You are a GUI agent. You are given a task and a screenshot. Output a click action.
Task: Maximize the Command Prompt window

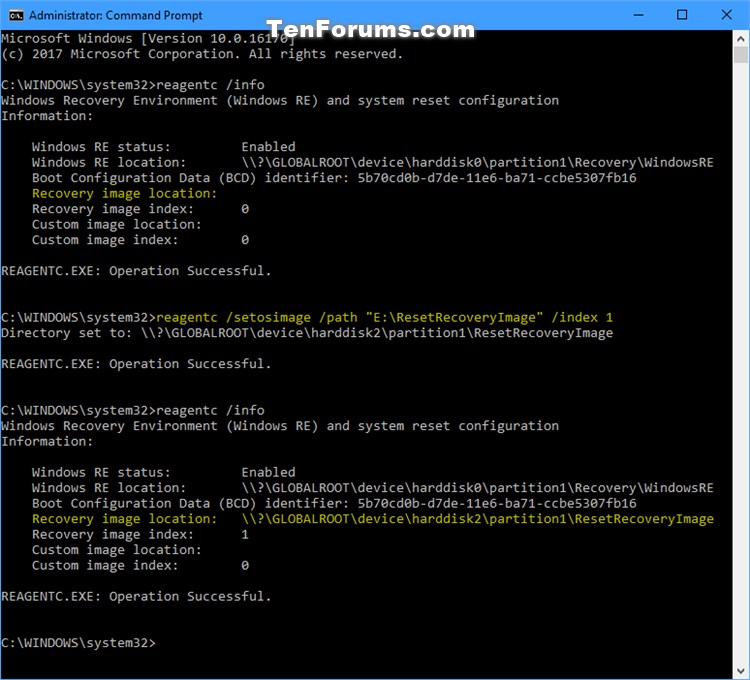point(682,15)
